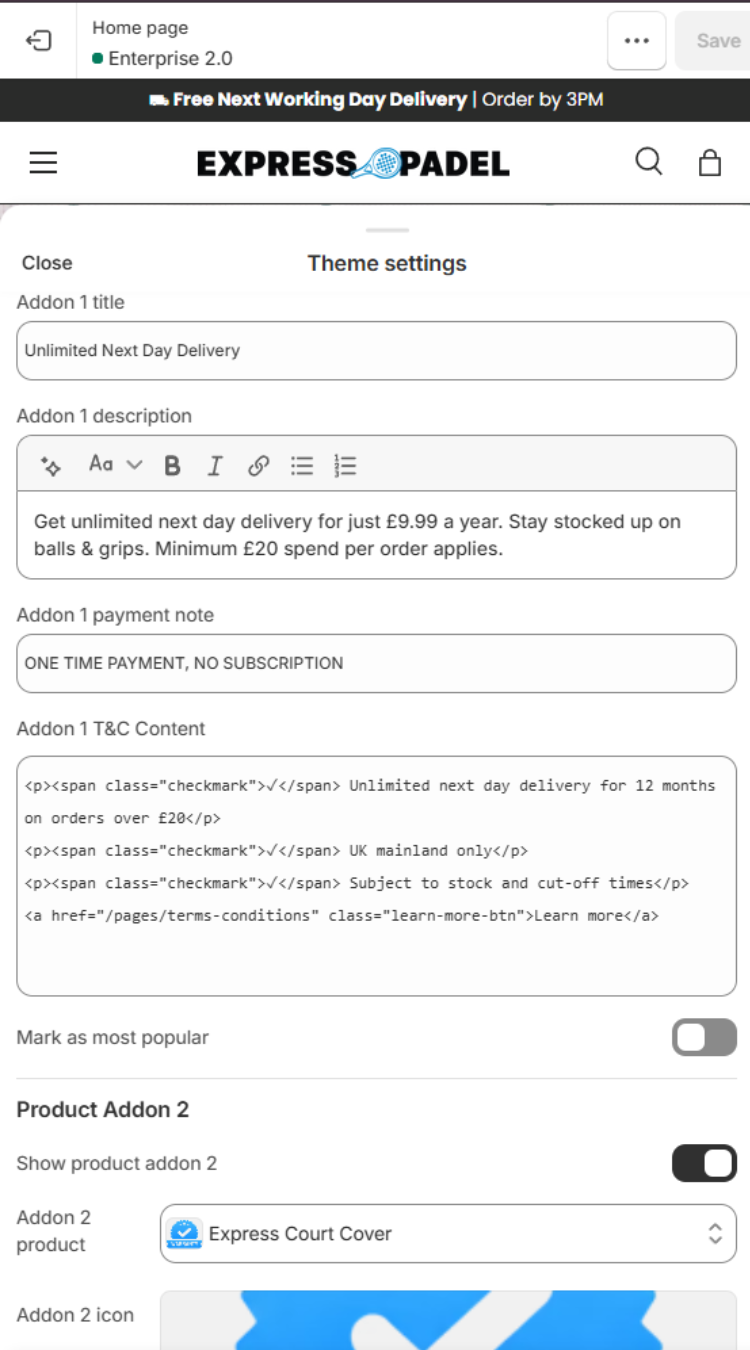Open the hamburger navigation menu
The height and width of the screenshot is (1350, 750).
[43, 163]
